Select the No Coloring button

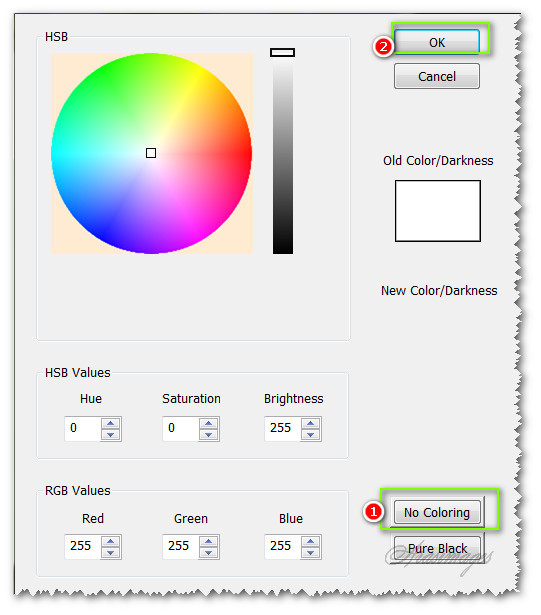click(437, 512)
